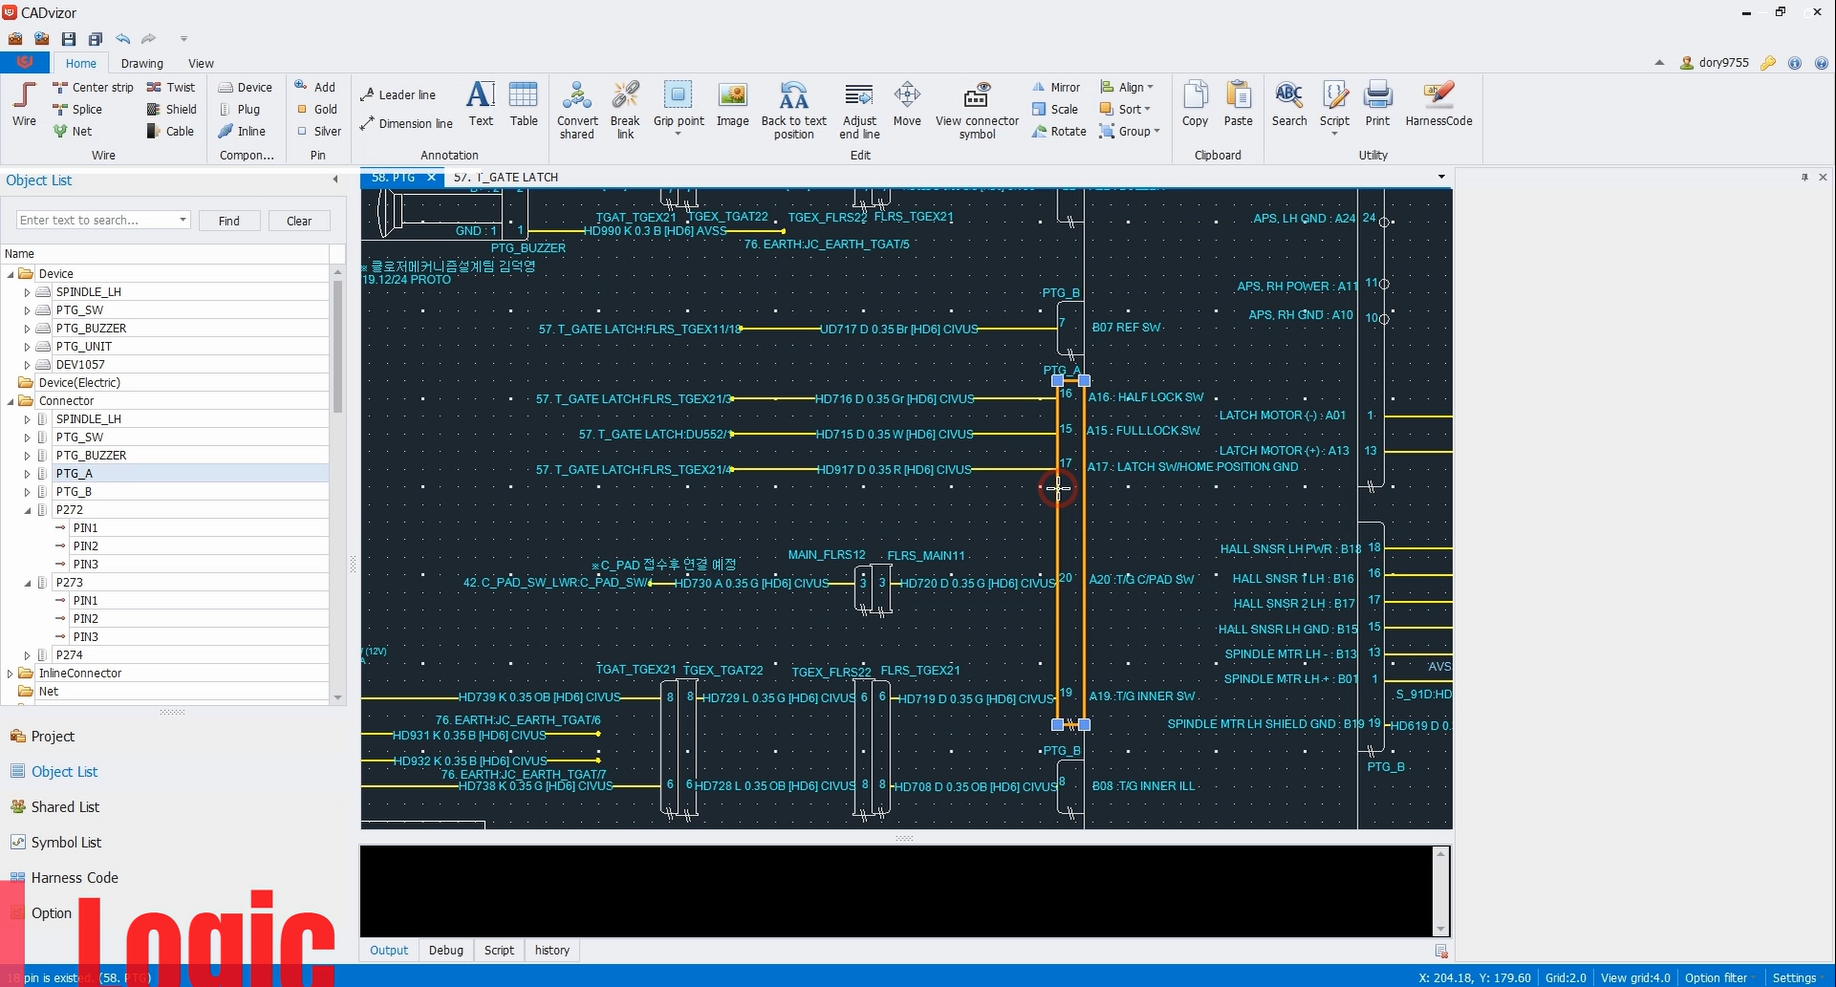Image resolution: width=1836 pixels, height=987 pixels.
Task: Select the Silver pin option
Action: tap(319, 131)
